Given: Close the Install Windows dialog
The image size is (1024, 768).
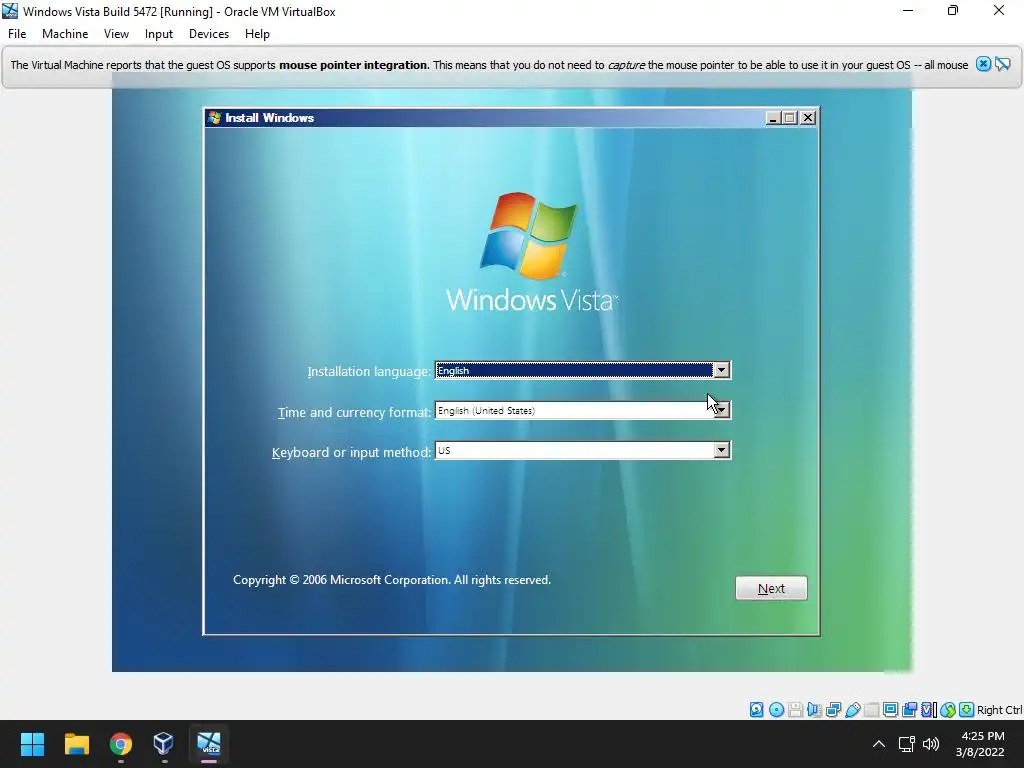Looking at the screenshot, I should (x=808, y=118).
